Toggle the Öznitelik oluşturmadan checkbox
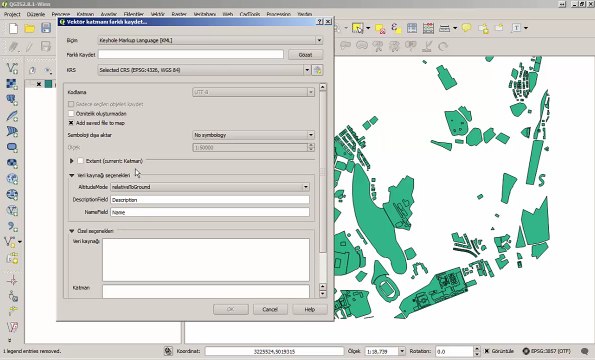This screenshot has height=360, width=595. 71,113
